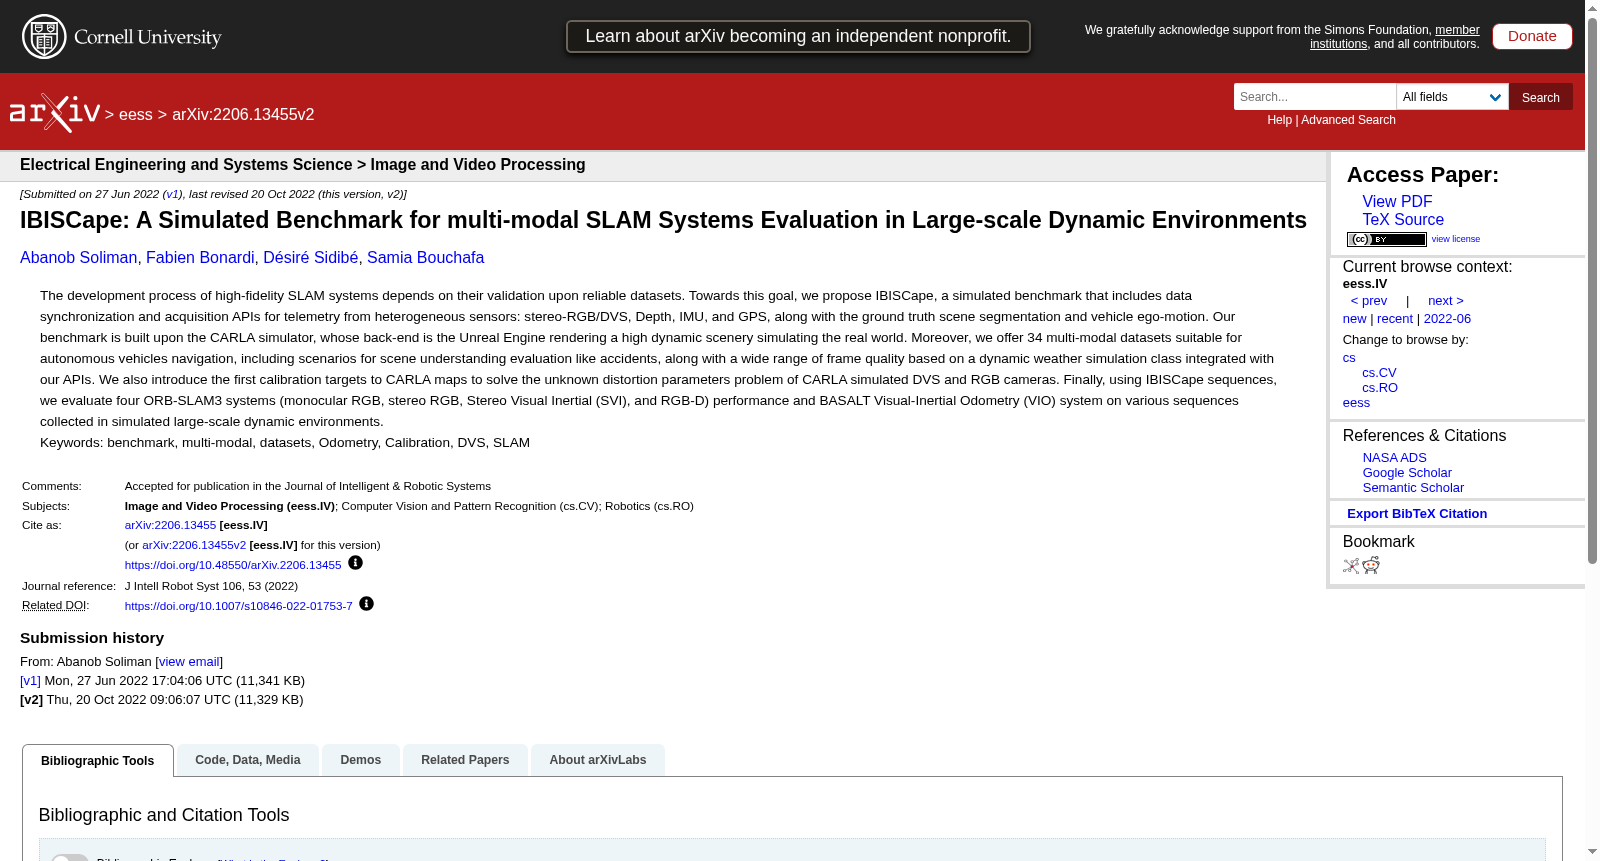Download the TeX Source

[1403, 219]
